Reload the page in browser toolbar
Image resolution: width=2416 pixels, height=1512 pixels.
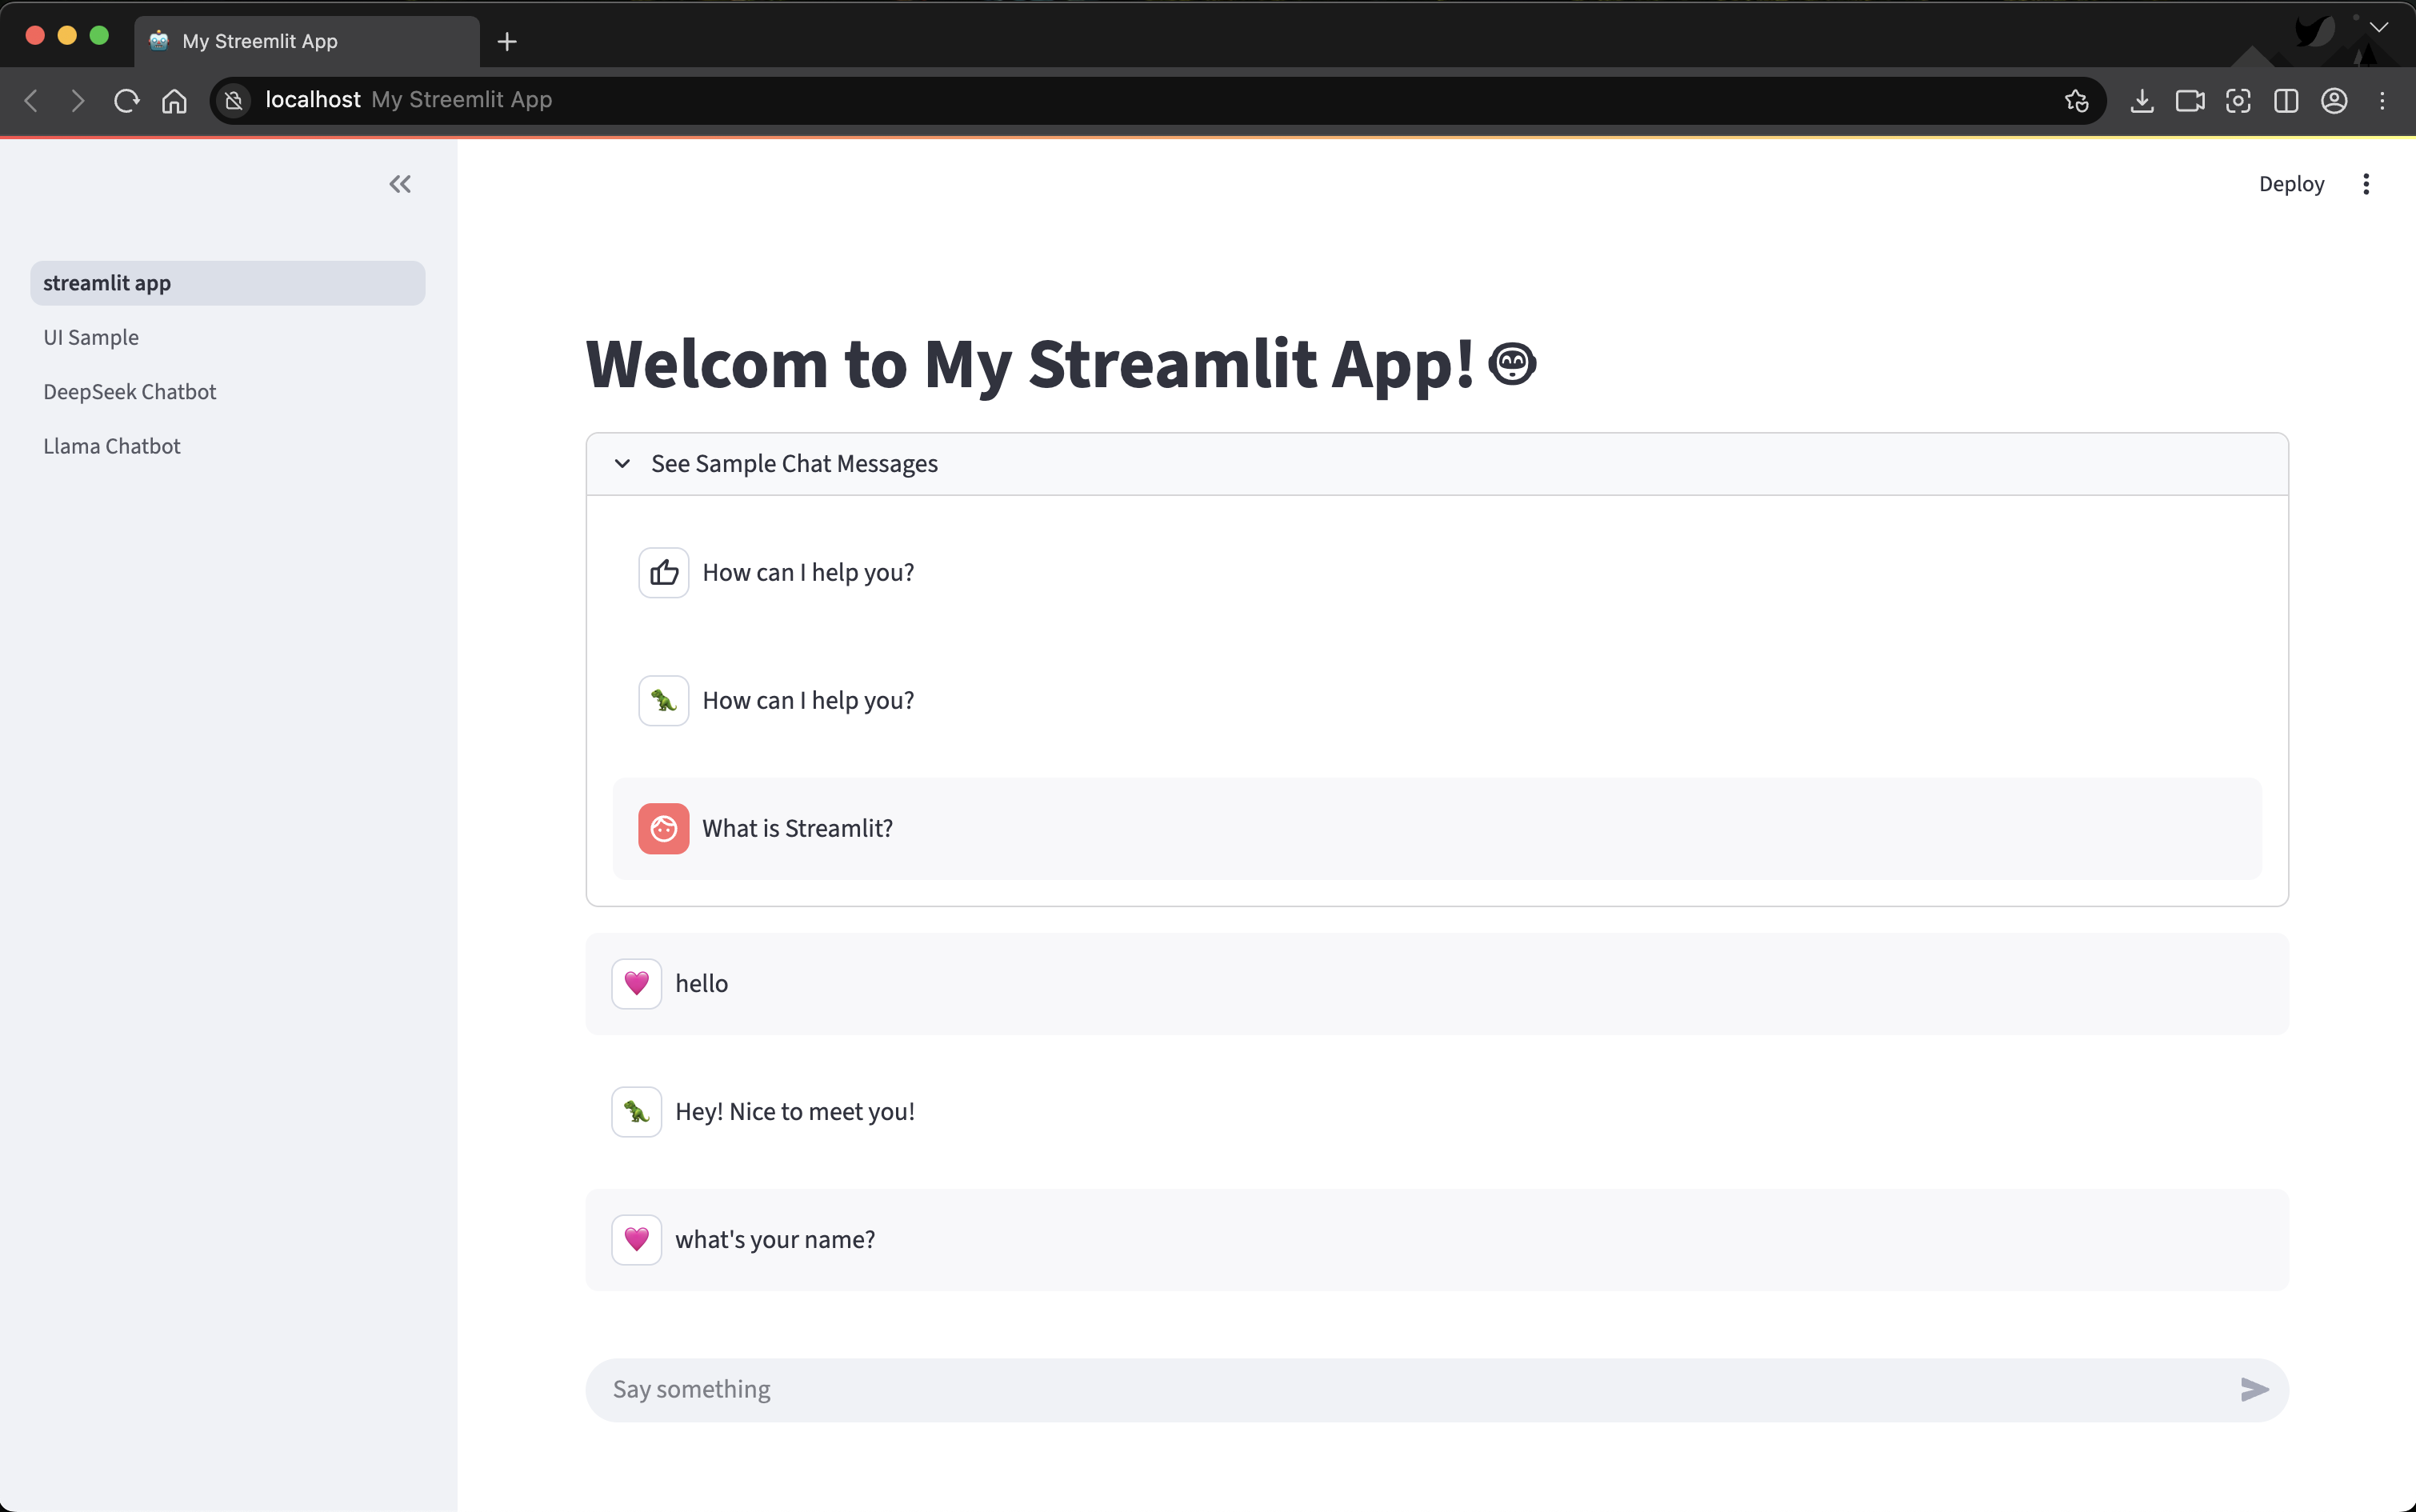tap(126, 101)
